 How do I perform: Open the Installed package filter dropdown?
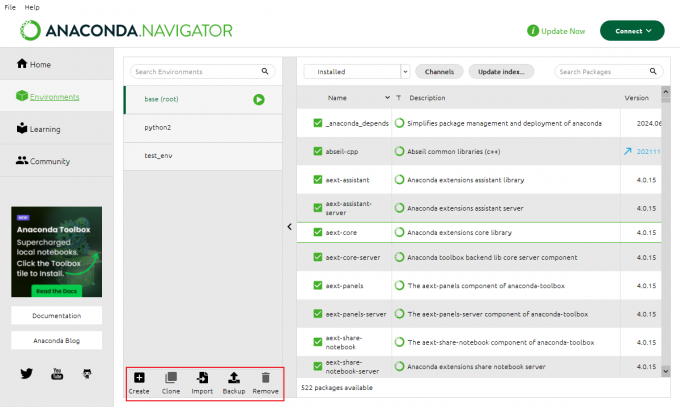pos(356,72)
